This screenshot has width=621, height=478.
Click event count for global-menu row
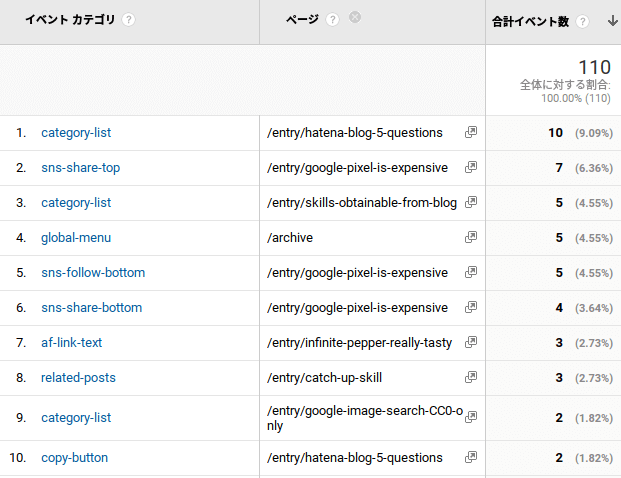coord(584,238)
